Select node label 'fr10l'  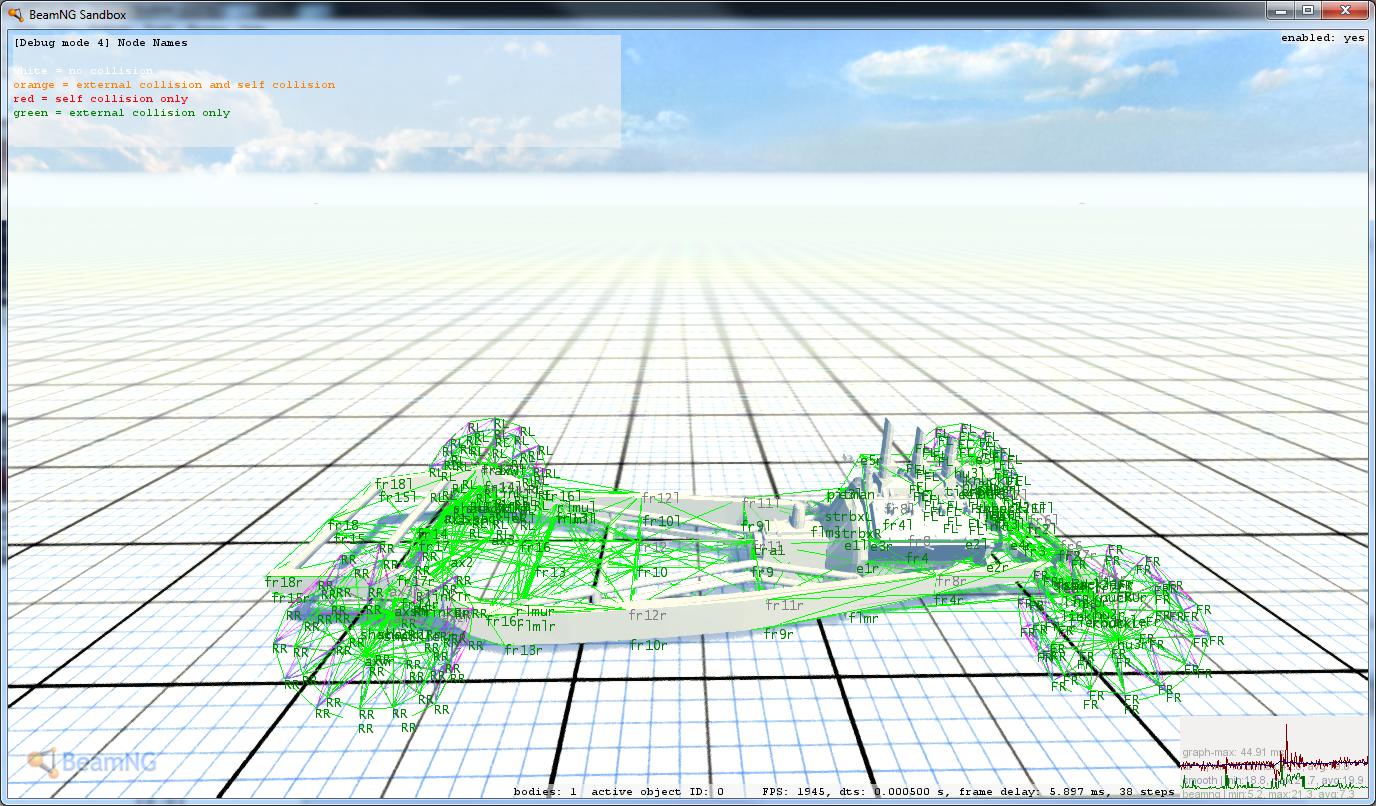point(661,521)
